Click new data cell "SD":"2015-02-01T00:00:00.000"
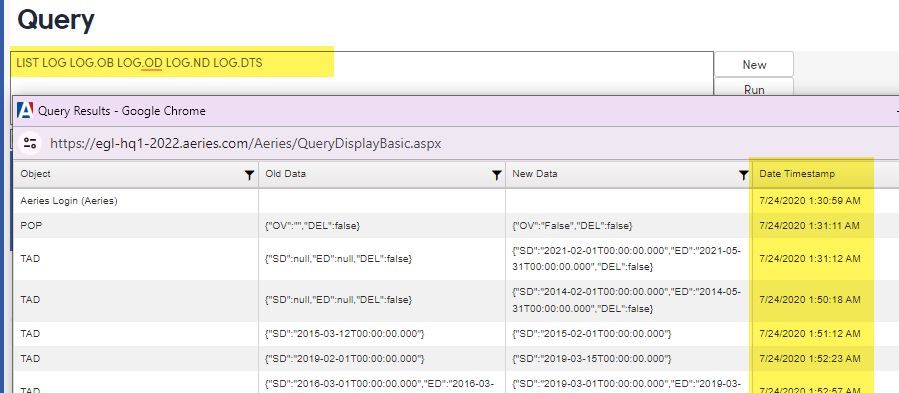 tap(628, 333)
